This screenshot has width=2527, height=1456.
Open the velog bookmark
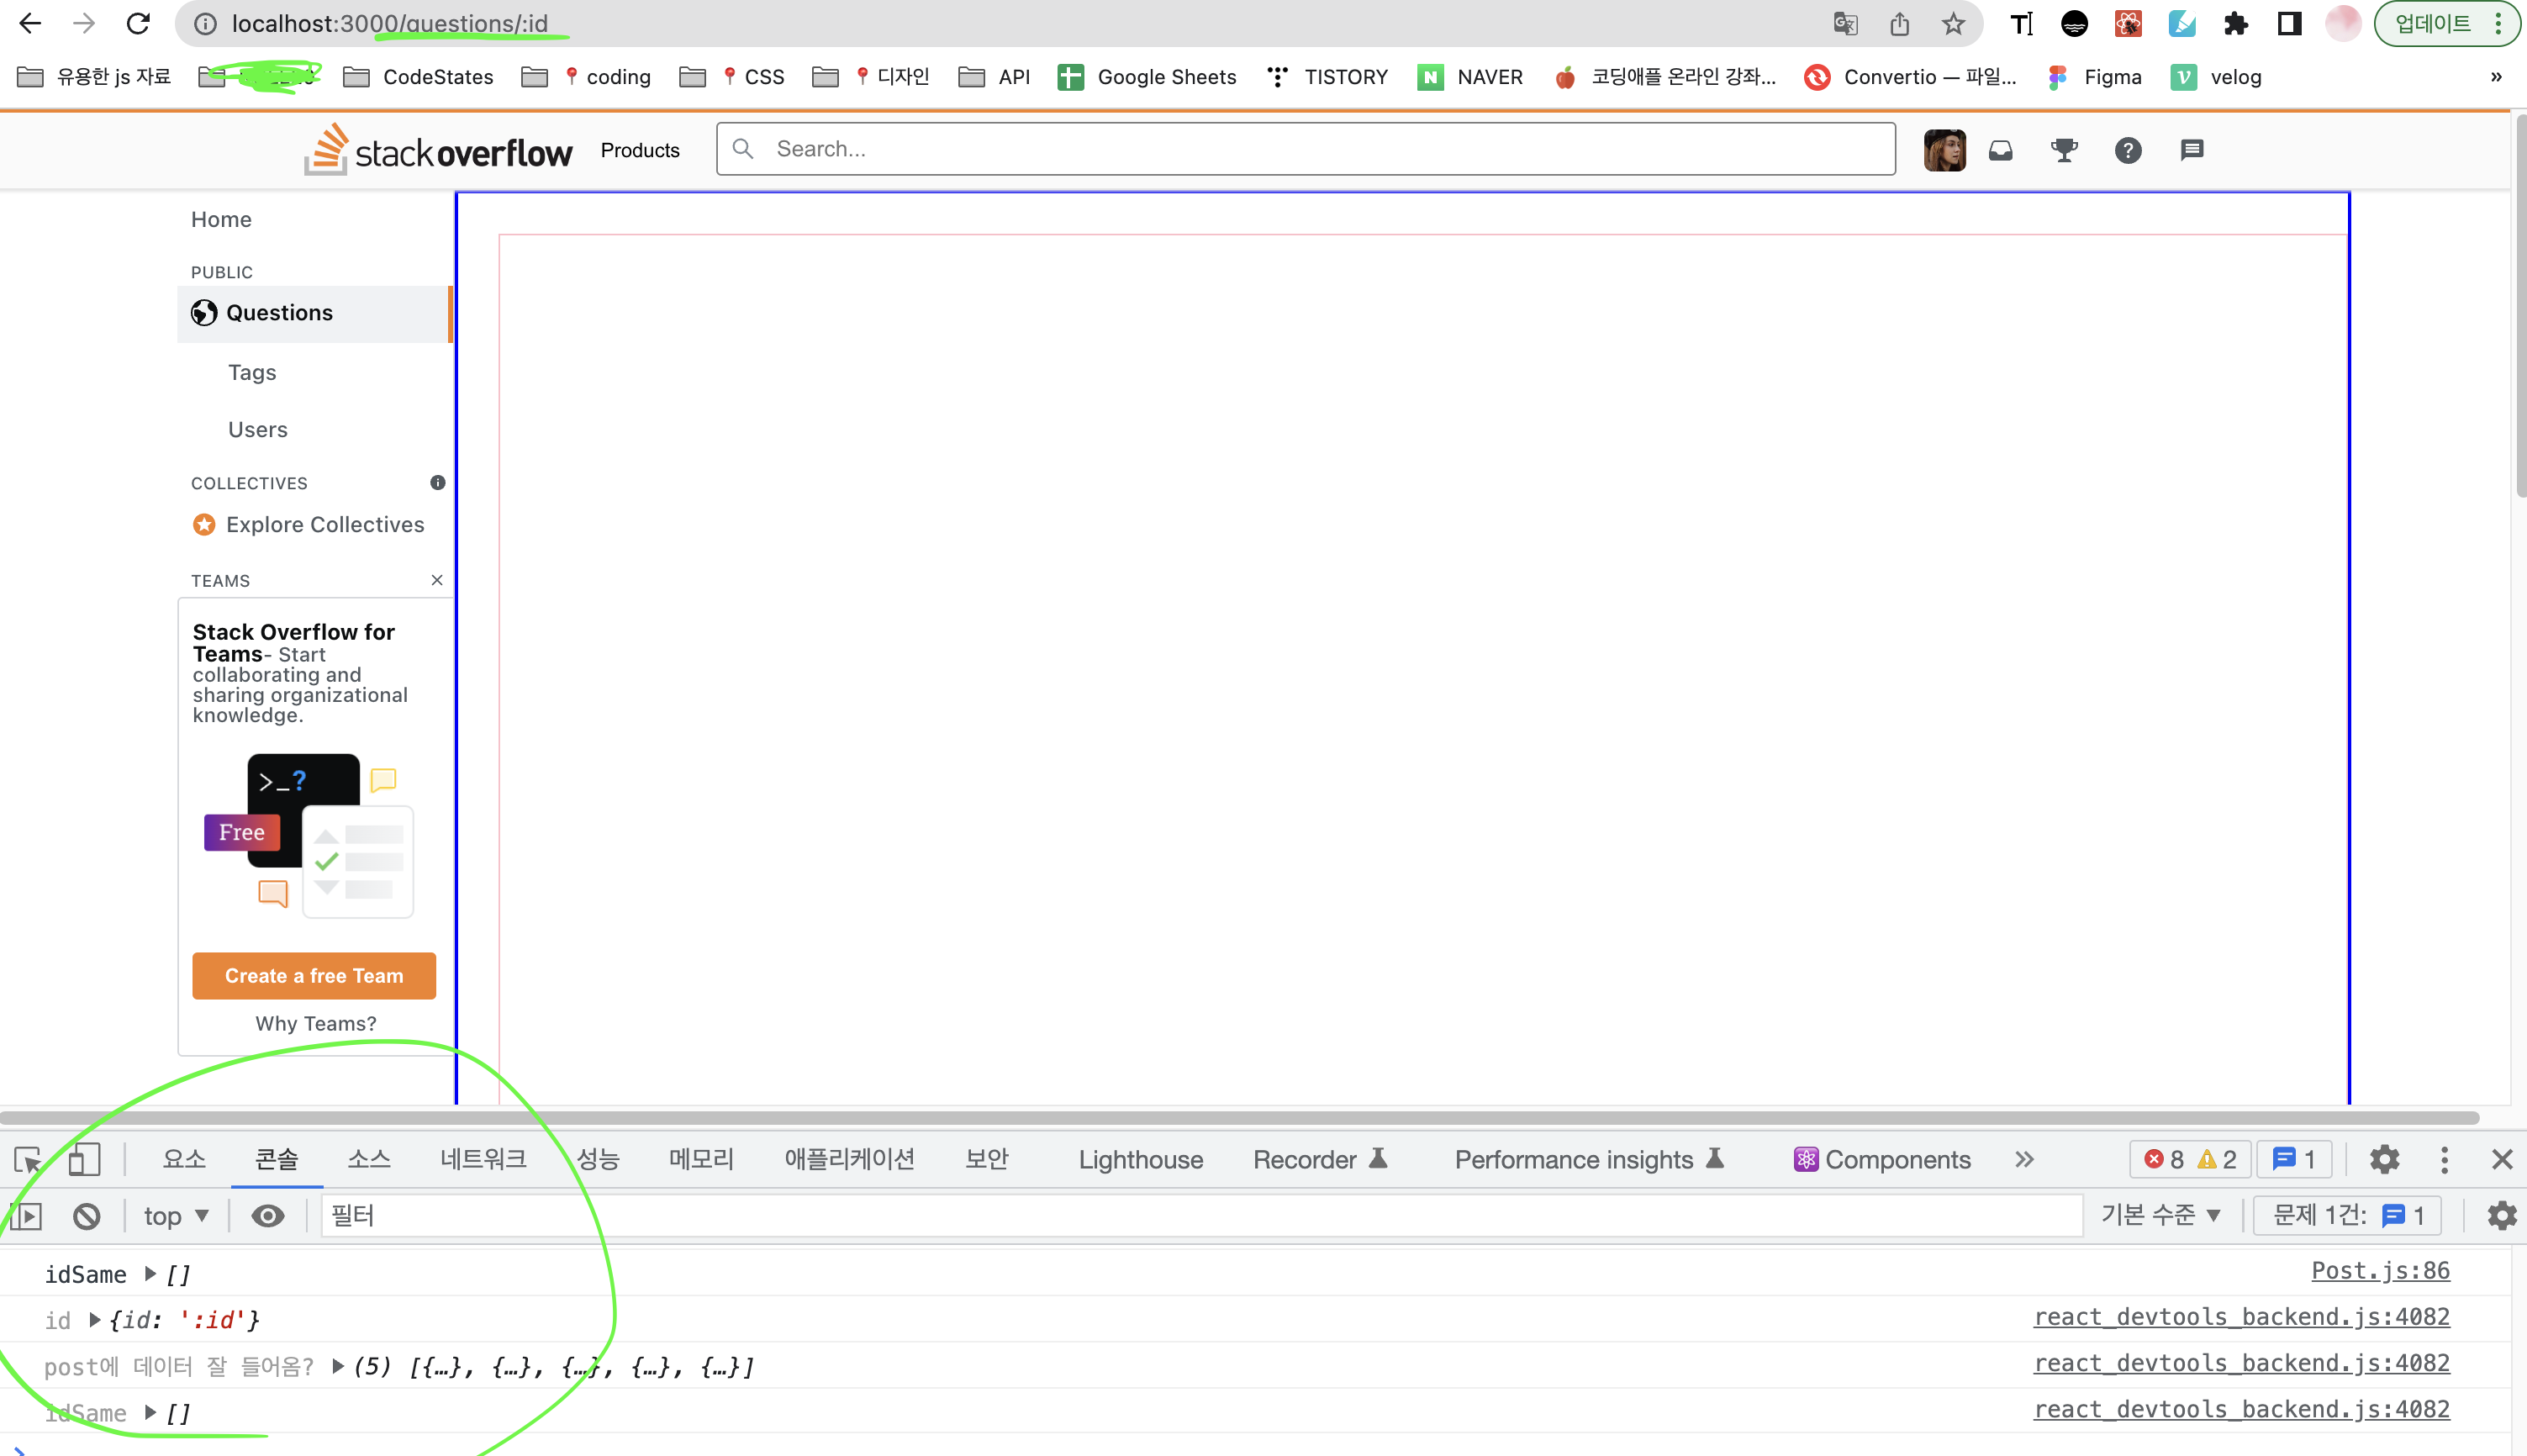tap(2216, 77)
